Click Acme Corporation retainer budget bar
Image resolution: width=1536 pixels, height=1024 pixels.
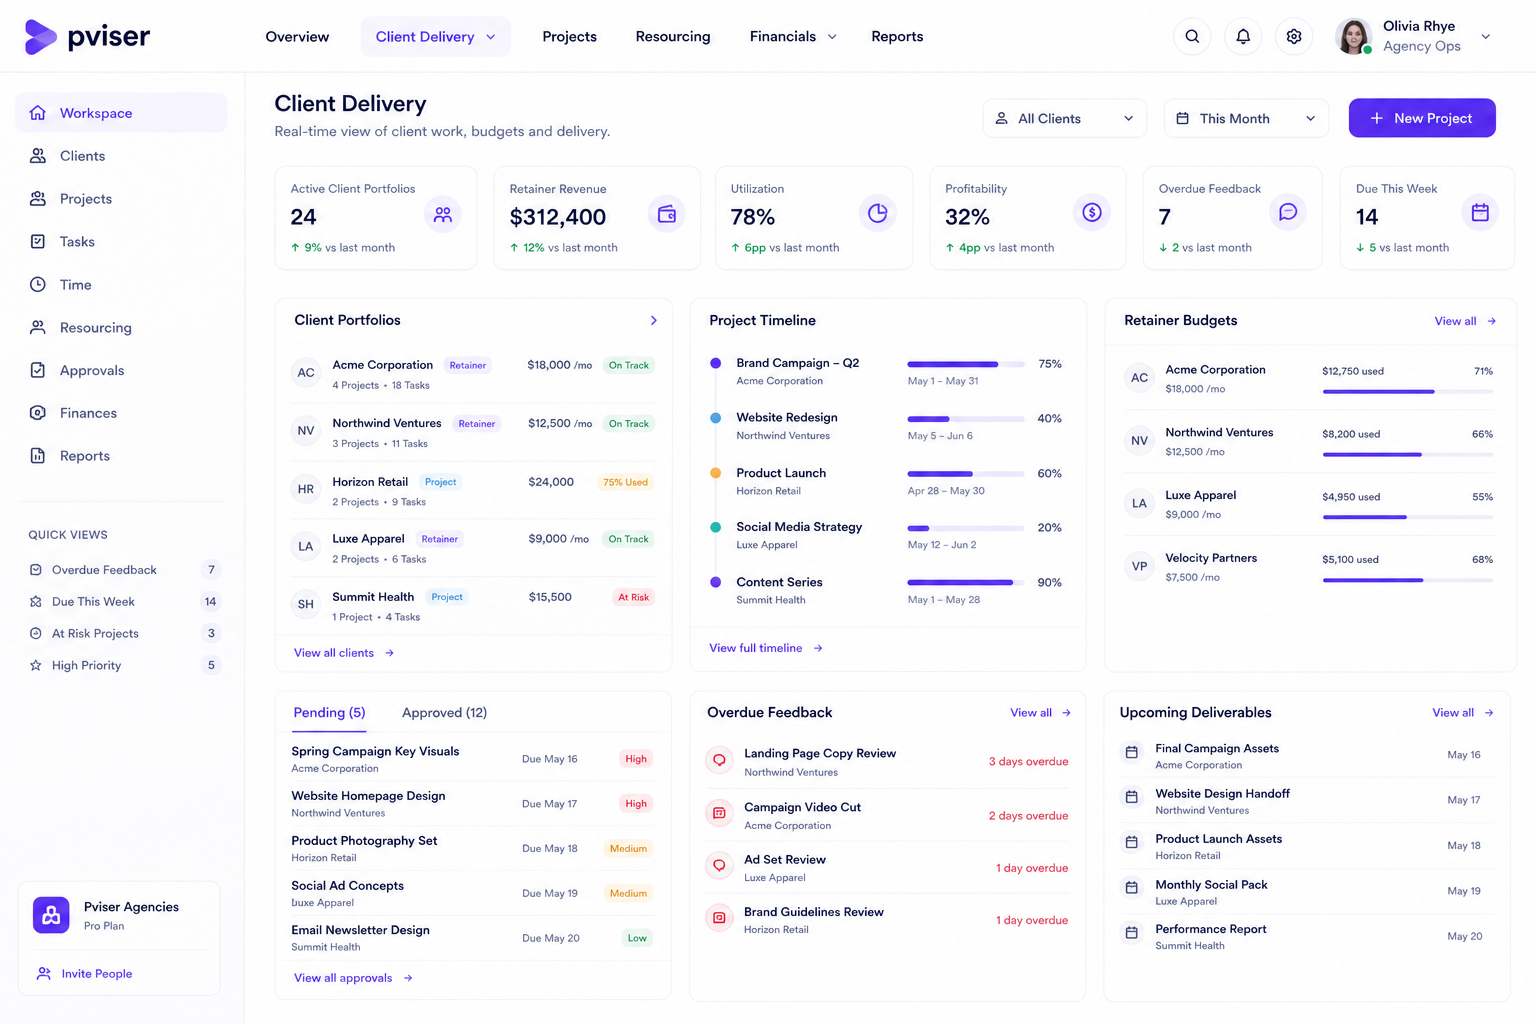(x=1408, y=391)
